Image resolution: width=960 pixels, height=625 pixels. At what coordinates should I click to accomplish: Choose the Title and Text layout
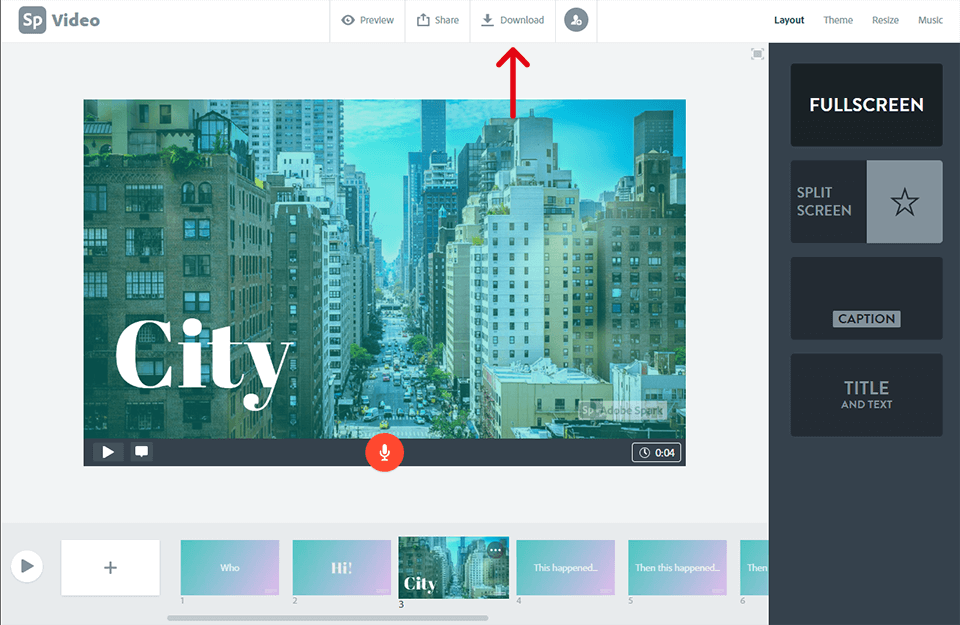[x=866, y=395]
